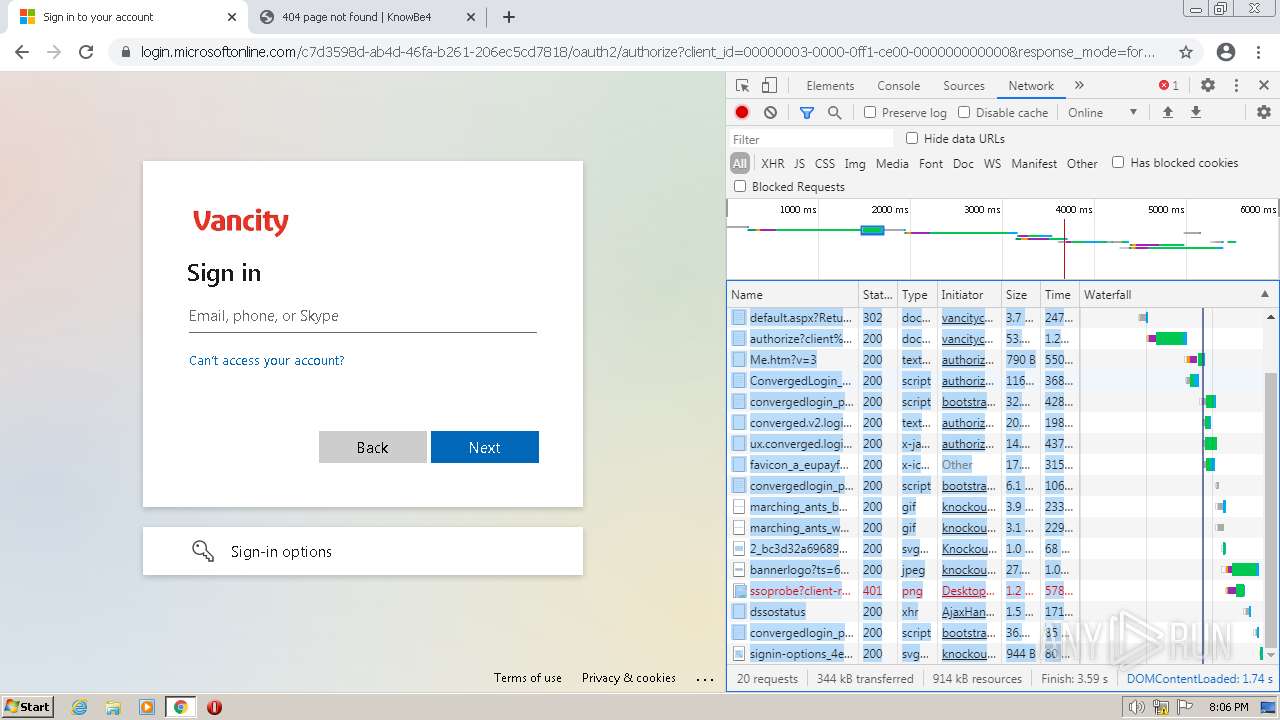Open Network panel settings gear
Image resolution: width=1280 pixels, height=720 pixels.
(x=1263, y=113)
